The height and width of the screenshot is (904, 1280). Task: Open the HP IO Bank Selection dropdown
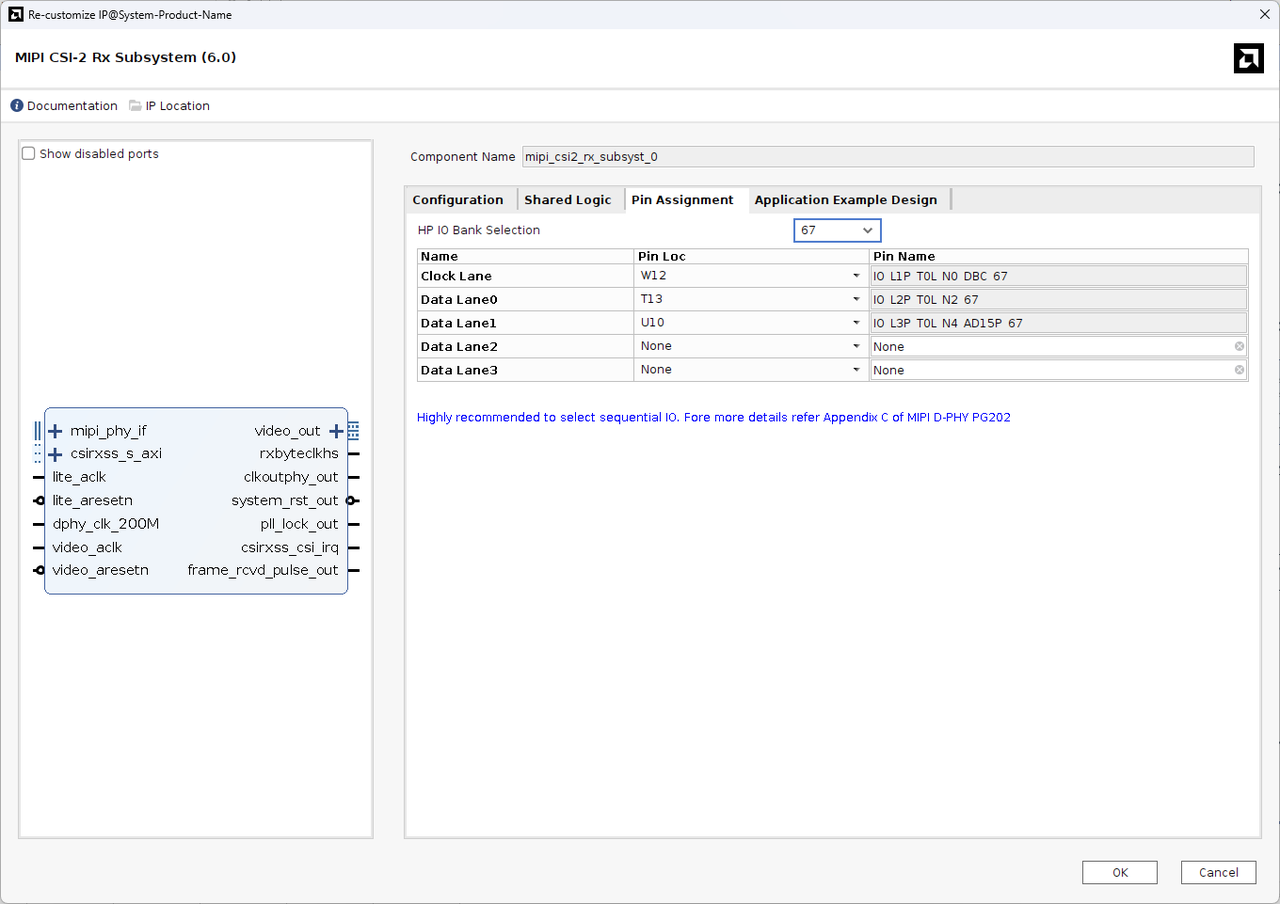click(x=837, y=230)
